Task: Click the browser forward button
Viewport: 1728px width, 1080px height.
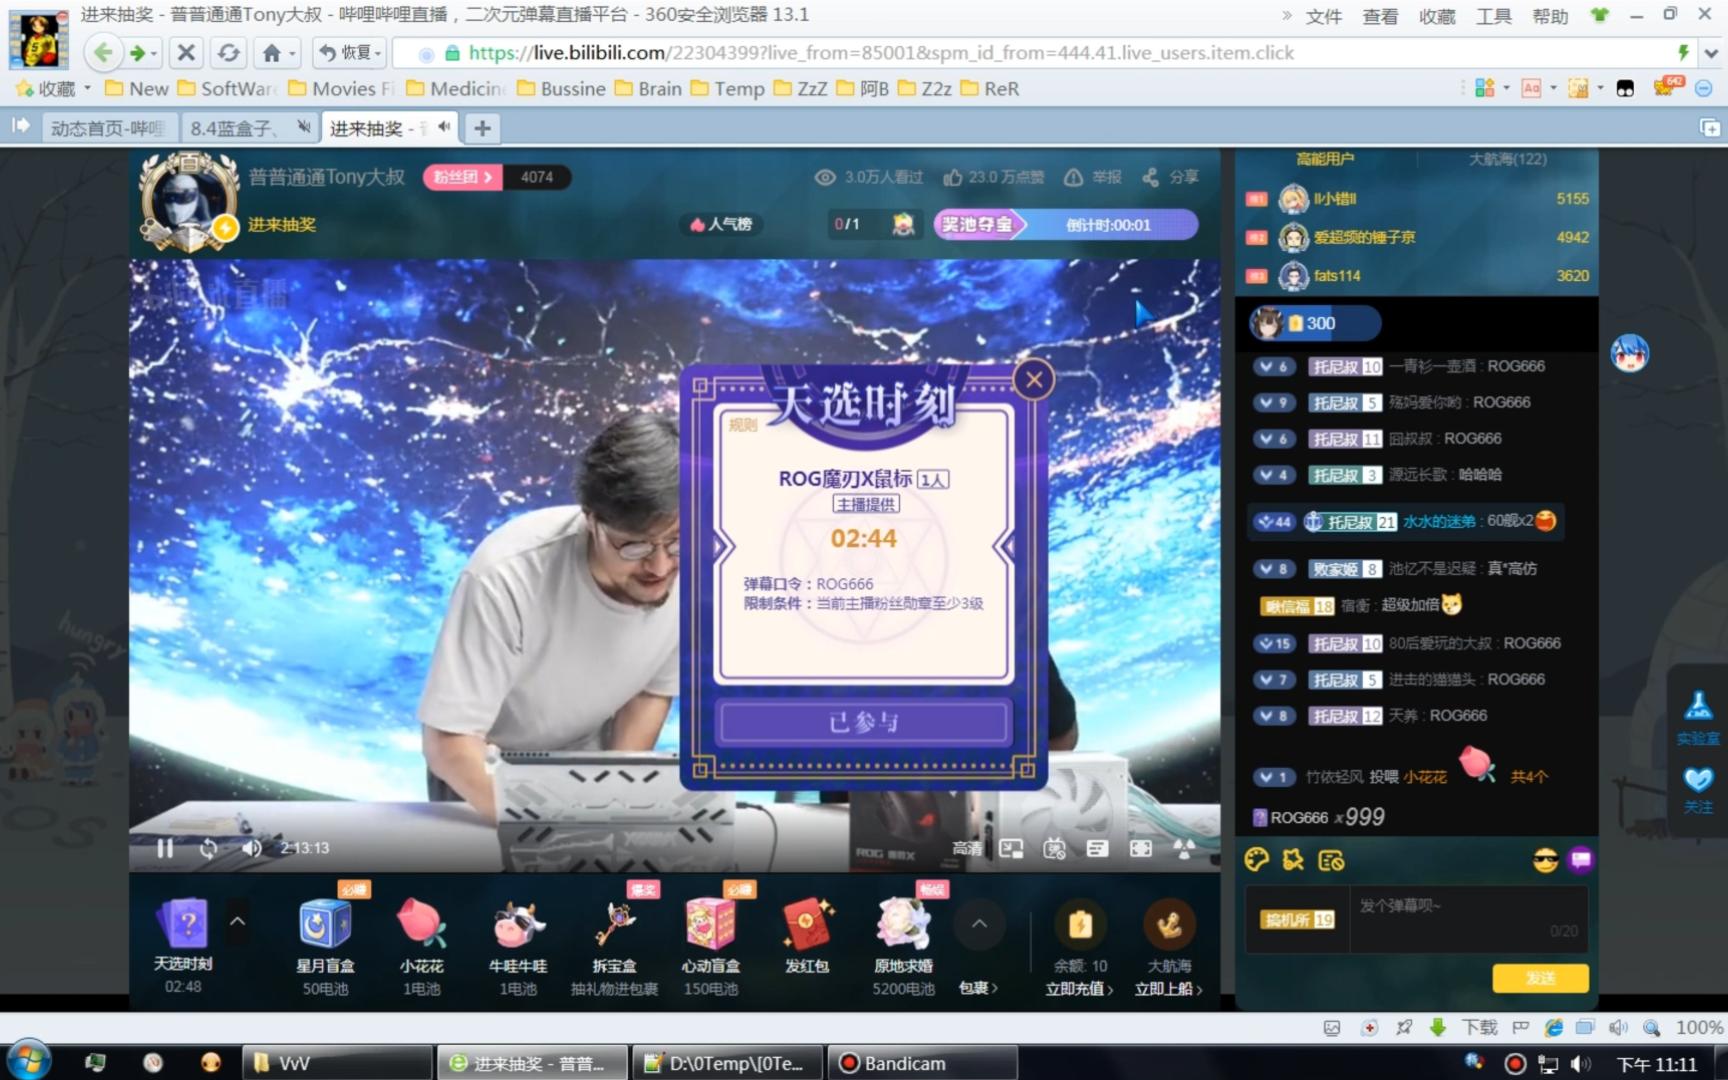Action: point(137,53)
